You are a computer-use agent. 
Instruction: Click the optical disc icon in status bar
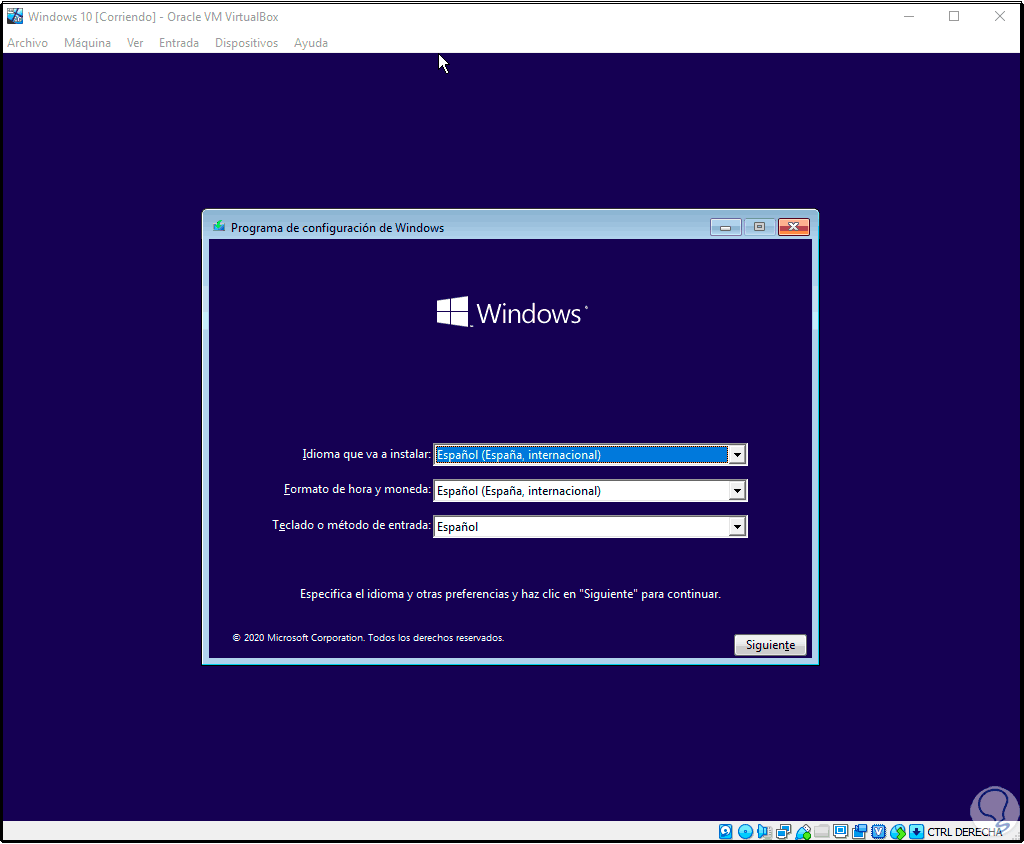coord(745,832)
